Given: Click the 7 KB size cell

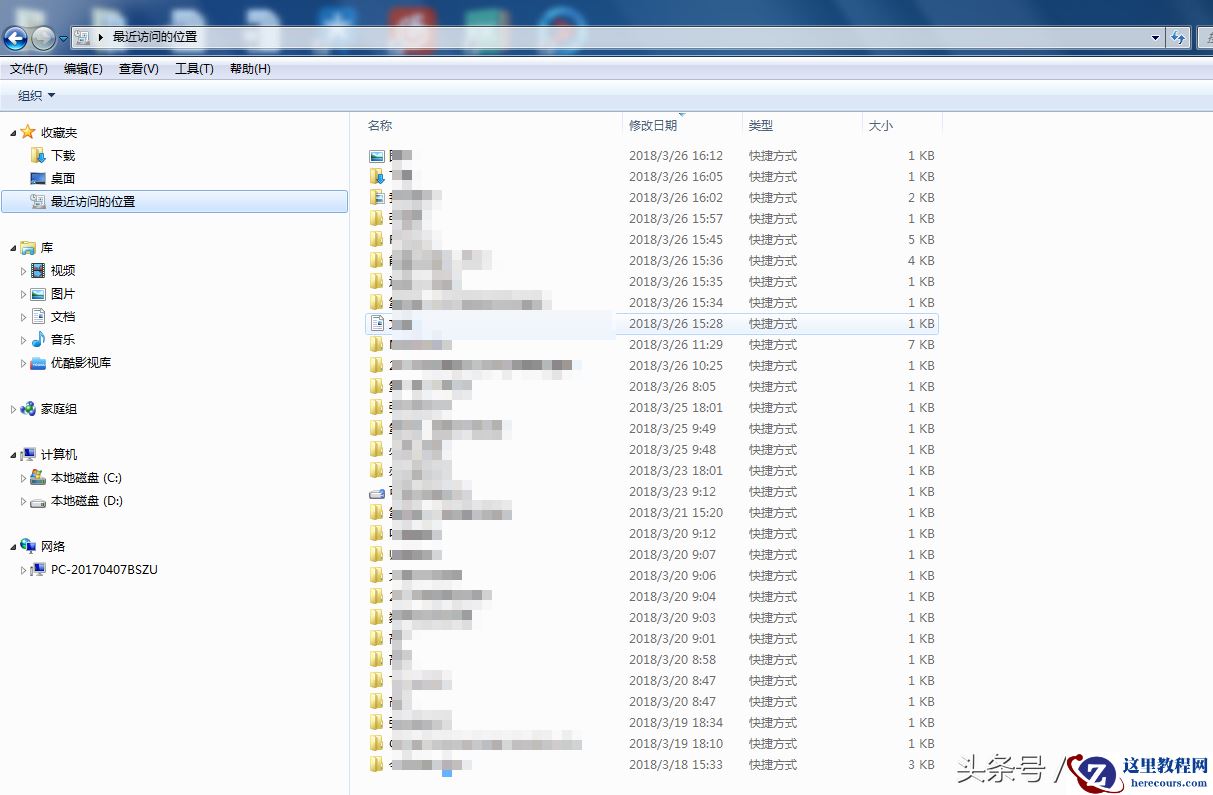Looking at the screenshot, I should [921, 345].
